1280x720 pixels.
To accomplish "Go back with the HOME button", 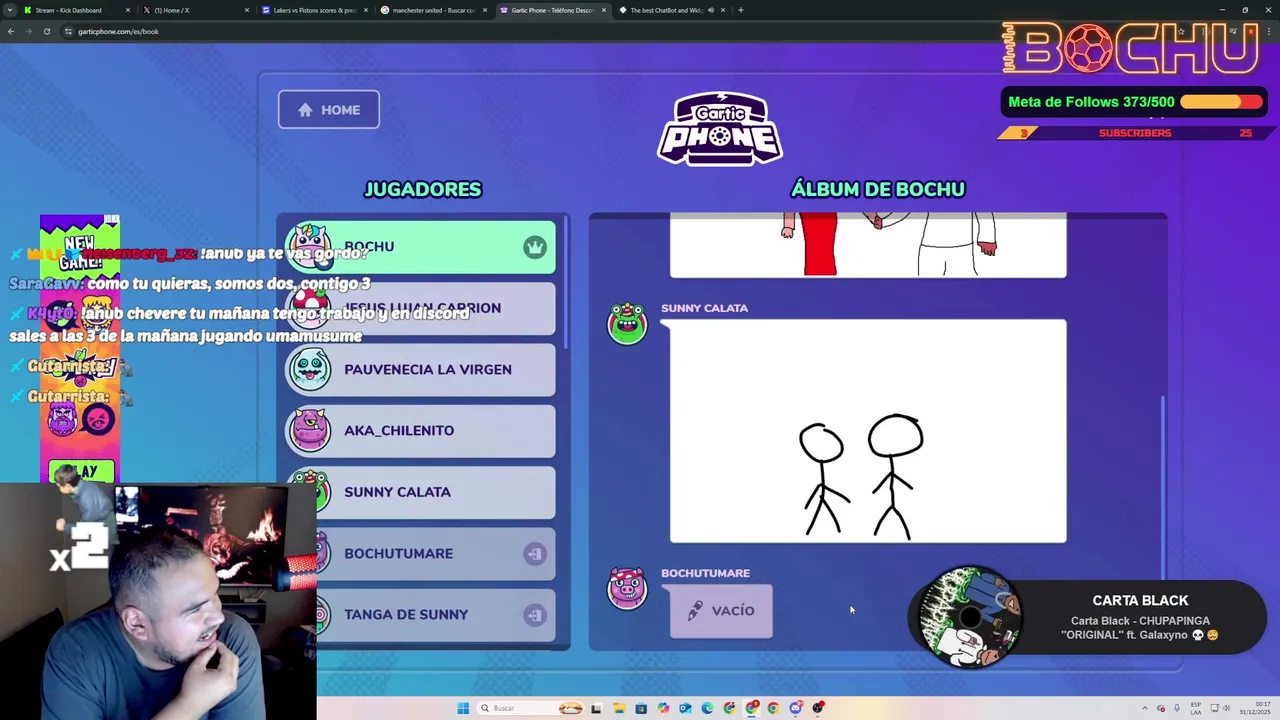I will (328, 110).
